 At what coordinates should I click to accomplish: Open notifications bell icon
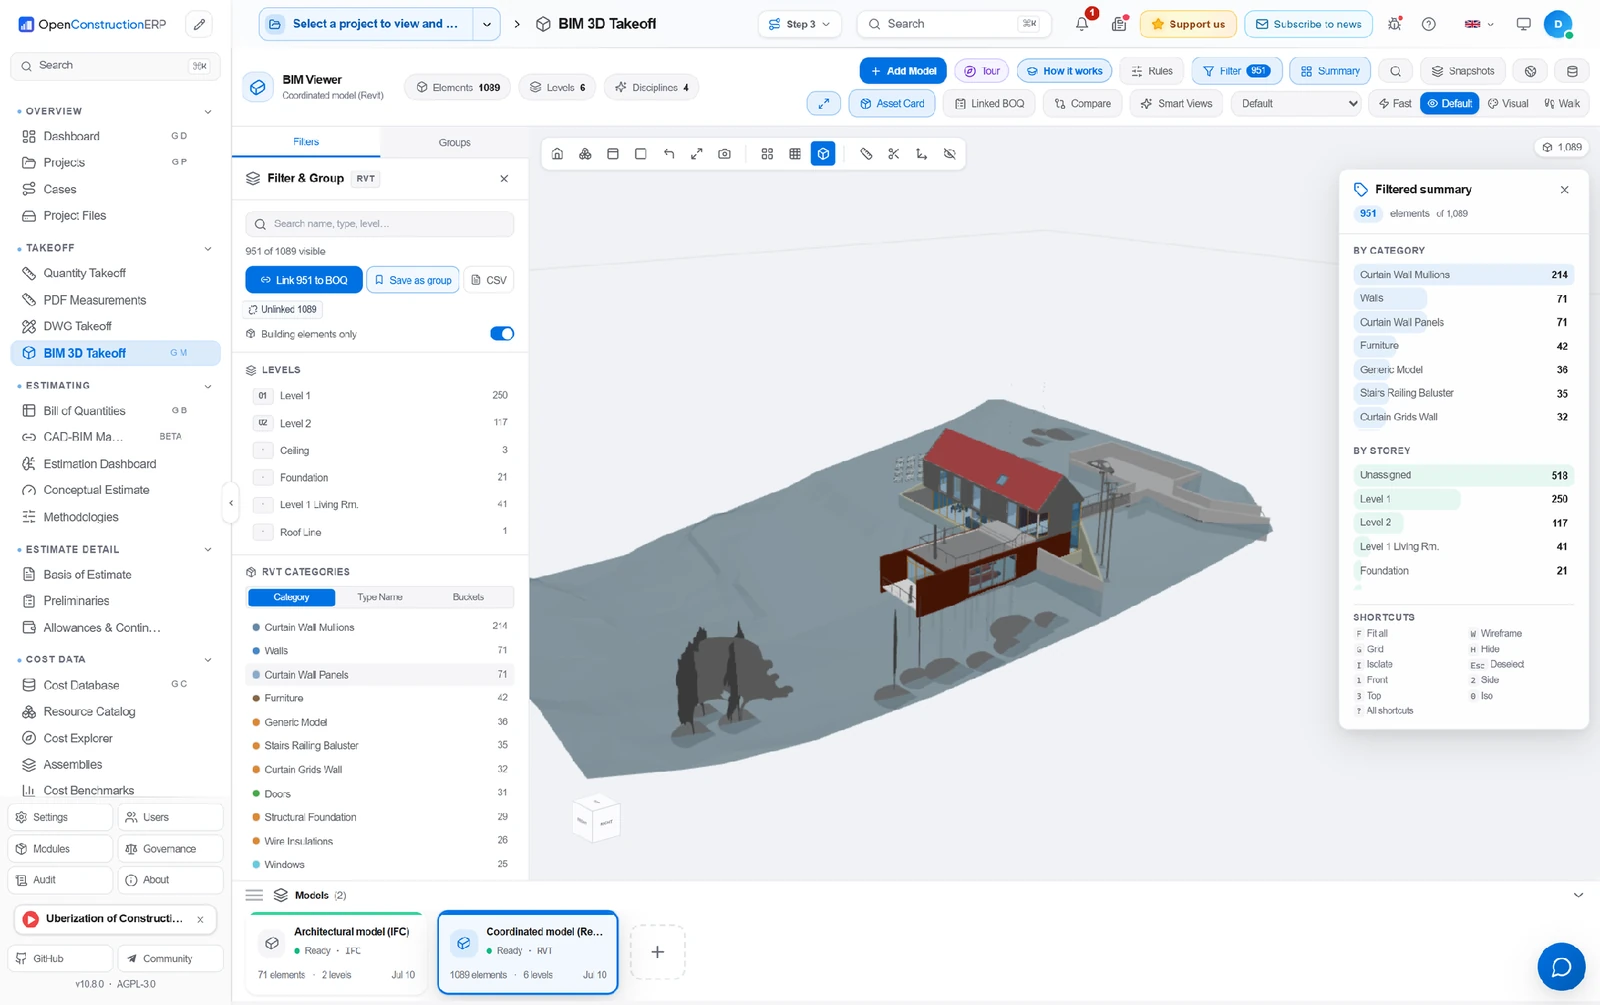coord(1082,24)
